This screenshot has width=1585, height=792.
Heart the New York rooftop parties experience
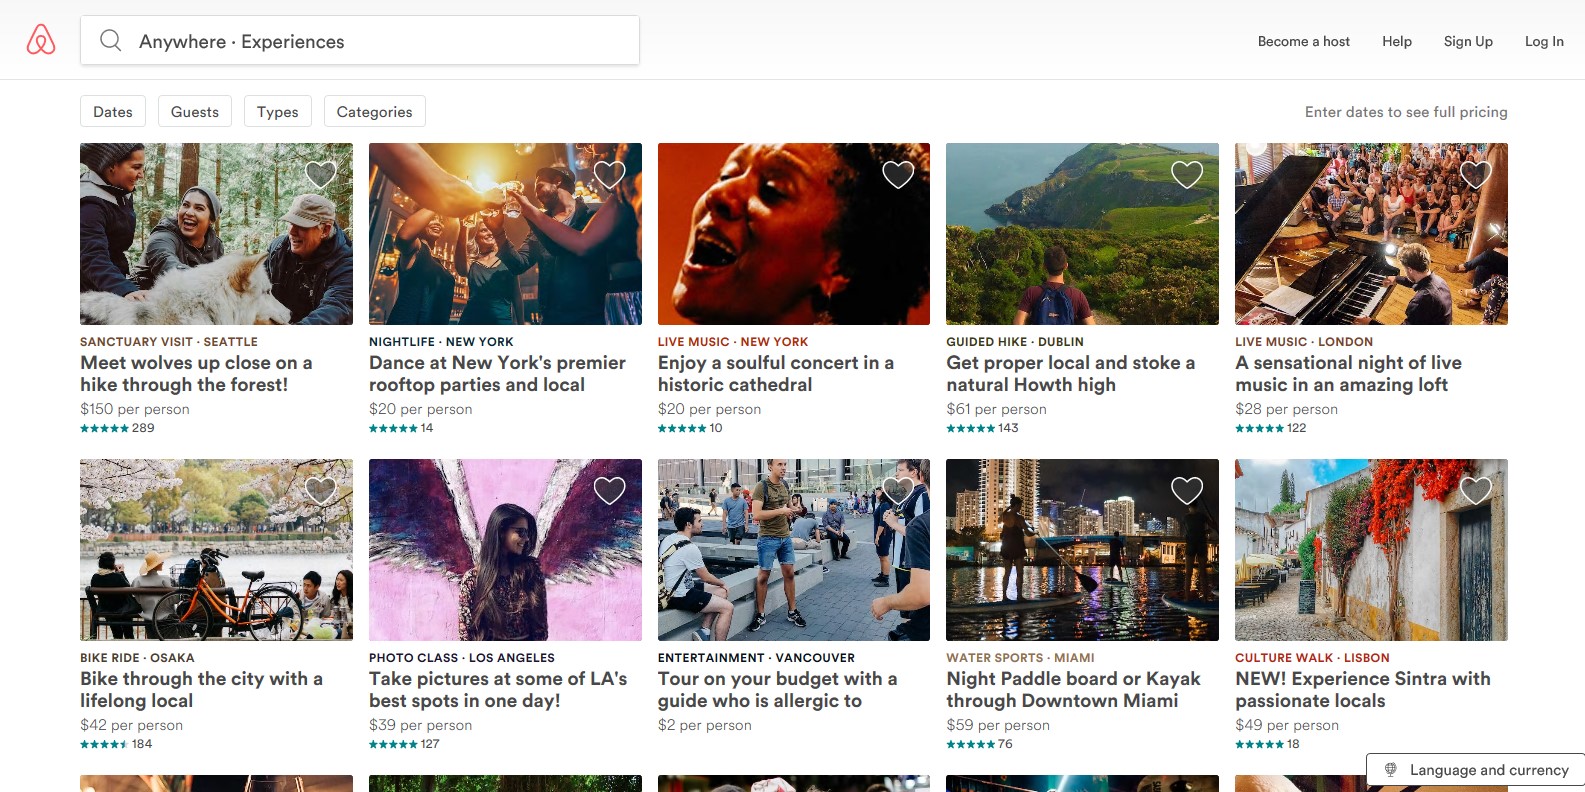[609, 175]
